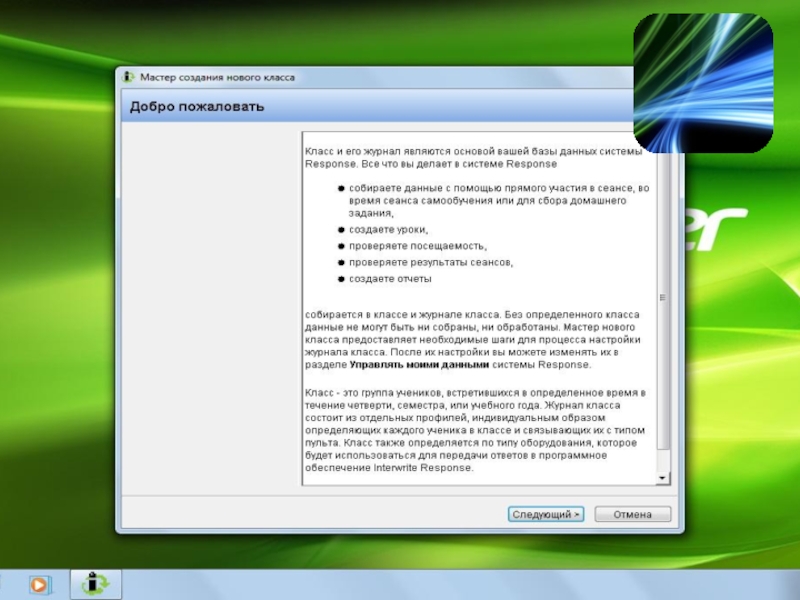Click the wizard icon in title bar
800x600 pixels.
pos(128,77)
